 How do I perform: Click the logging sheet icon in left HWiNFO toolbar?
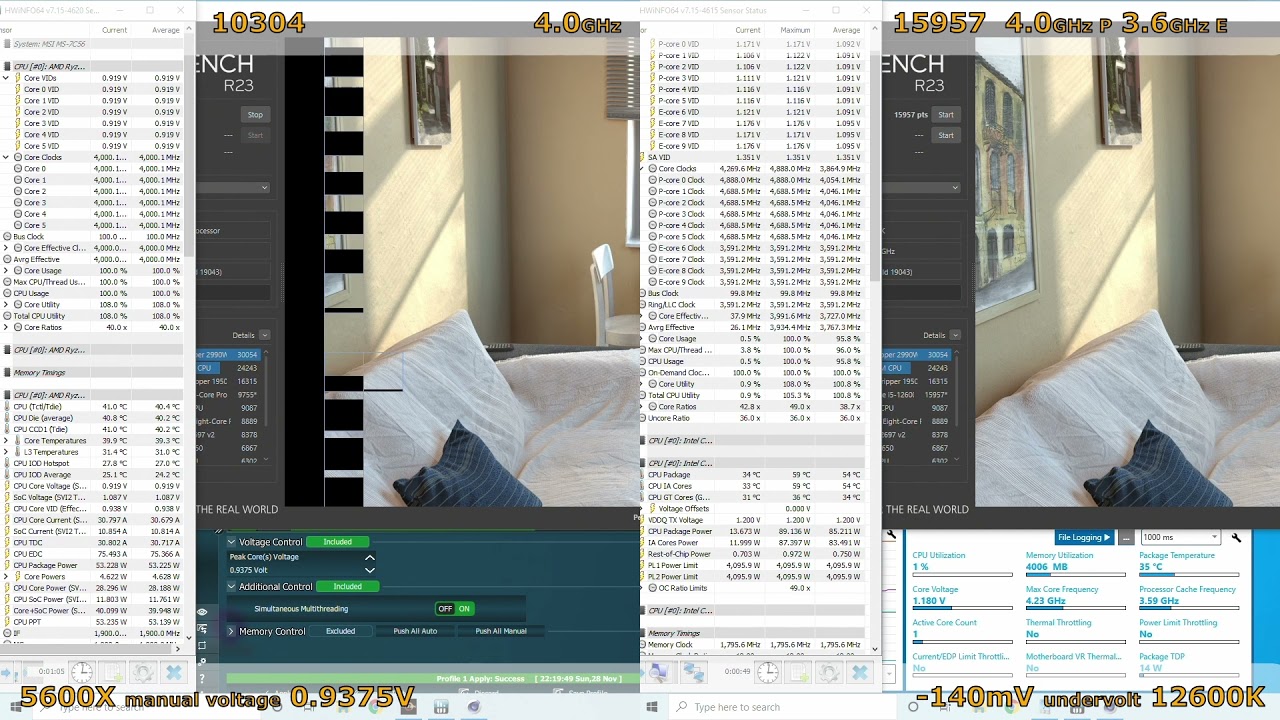(x=113, y=673)
